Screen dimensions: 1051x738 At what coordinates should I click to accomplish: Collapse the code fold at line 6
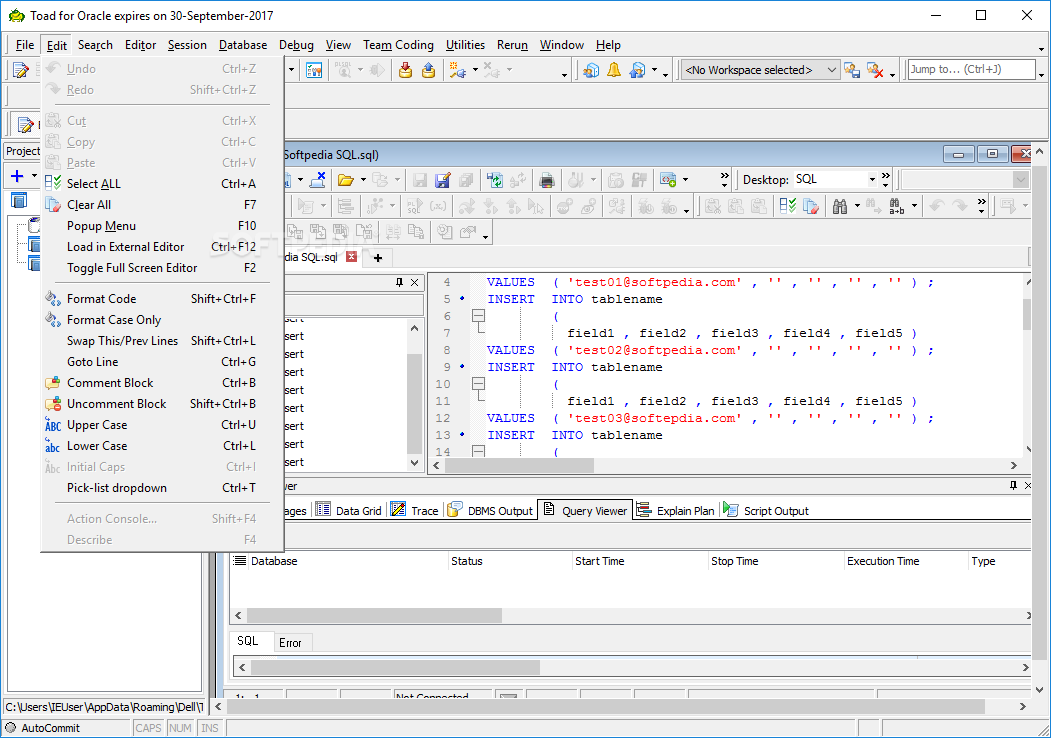[478, 316]
